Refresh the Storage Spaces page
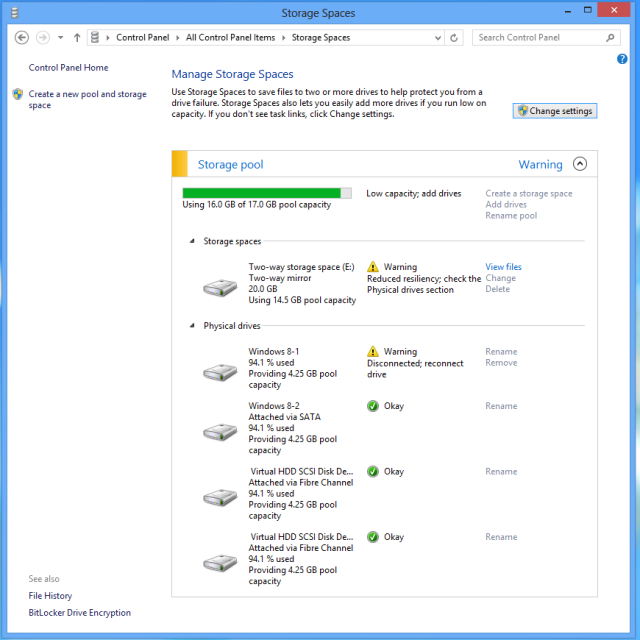 tap(454, 38)
